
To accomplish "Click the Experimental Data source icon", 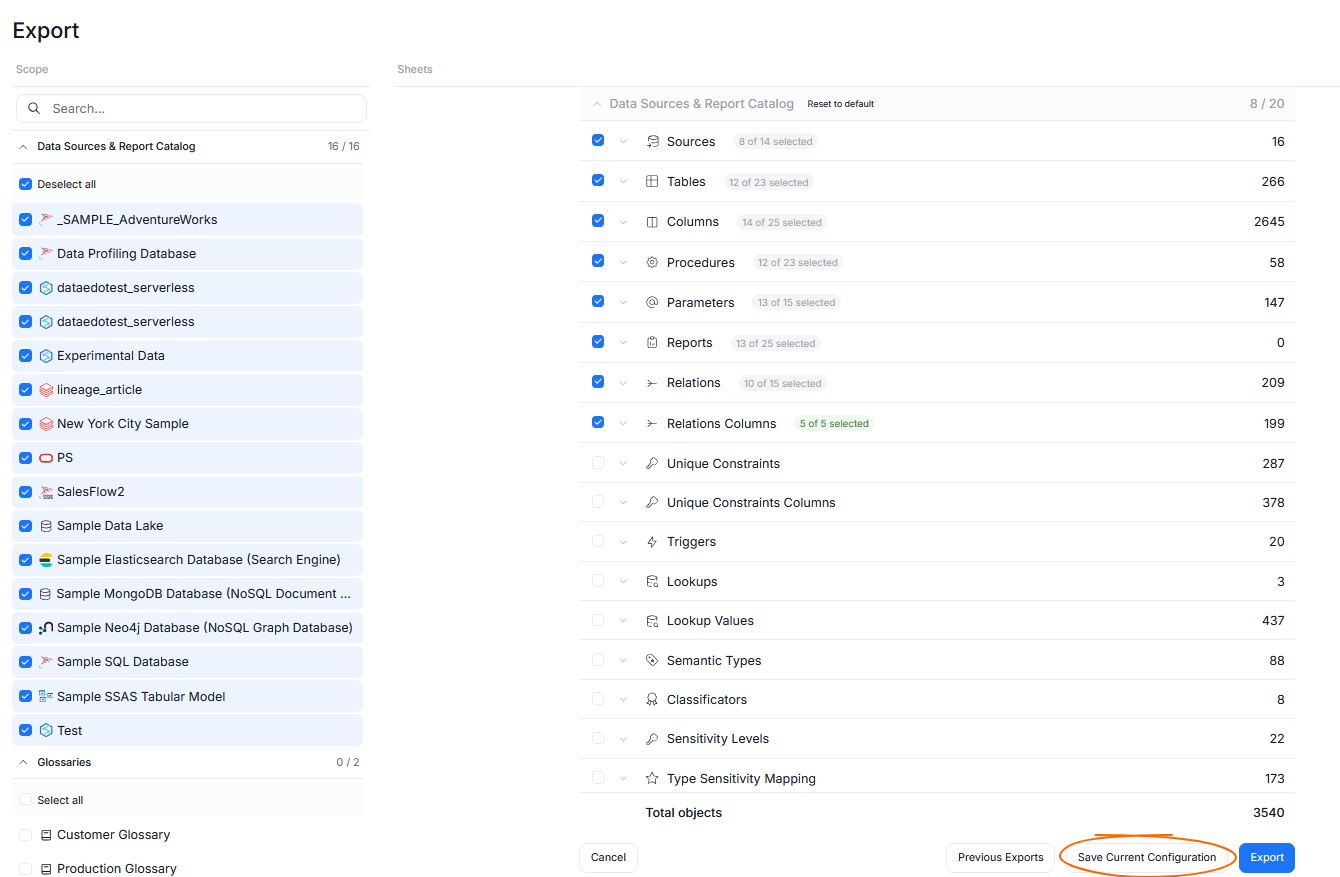I will tap(46, 355).
